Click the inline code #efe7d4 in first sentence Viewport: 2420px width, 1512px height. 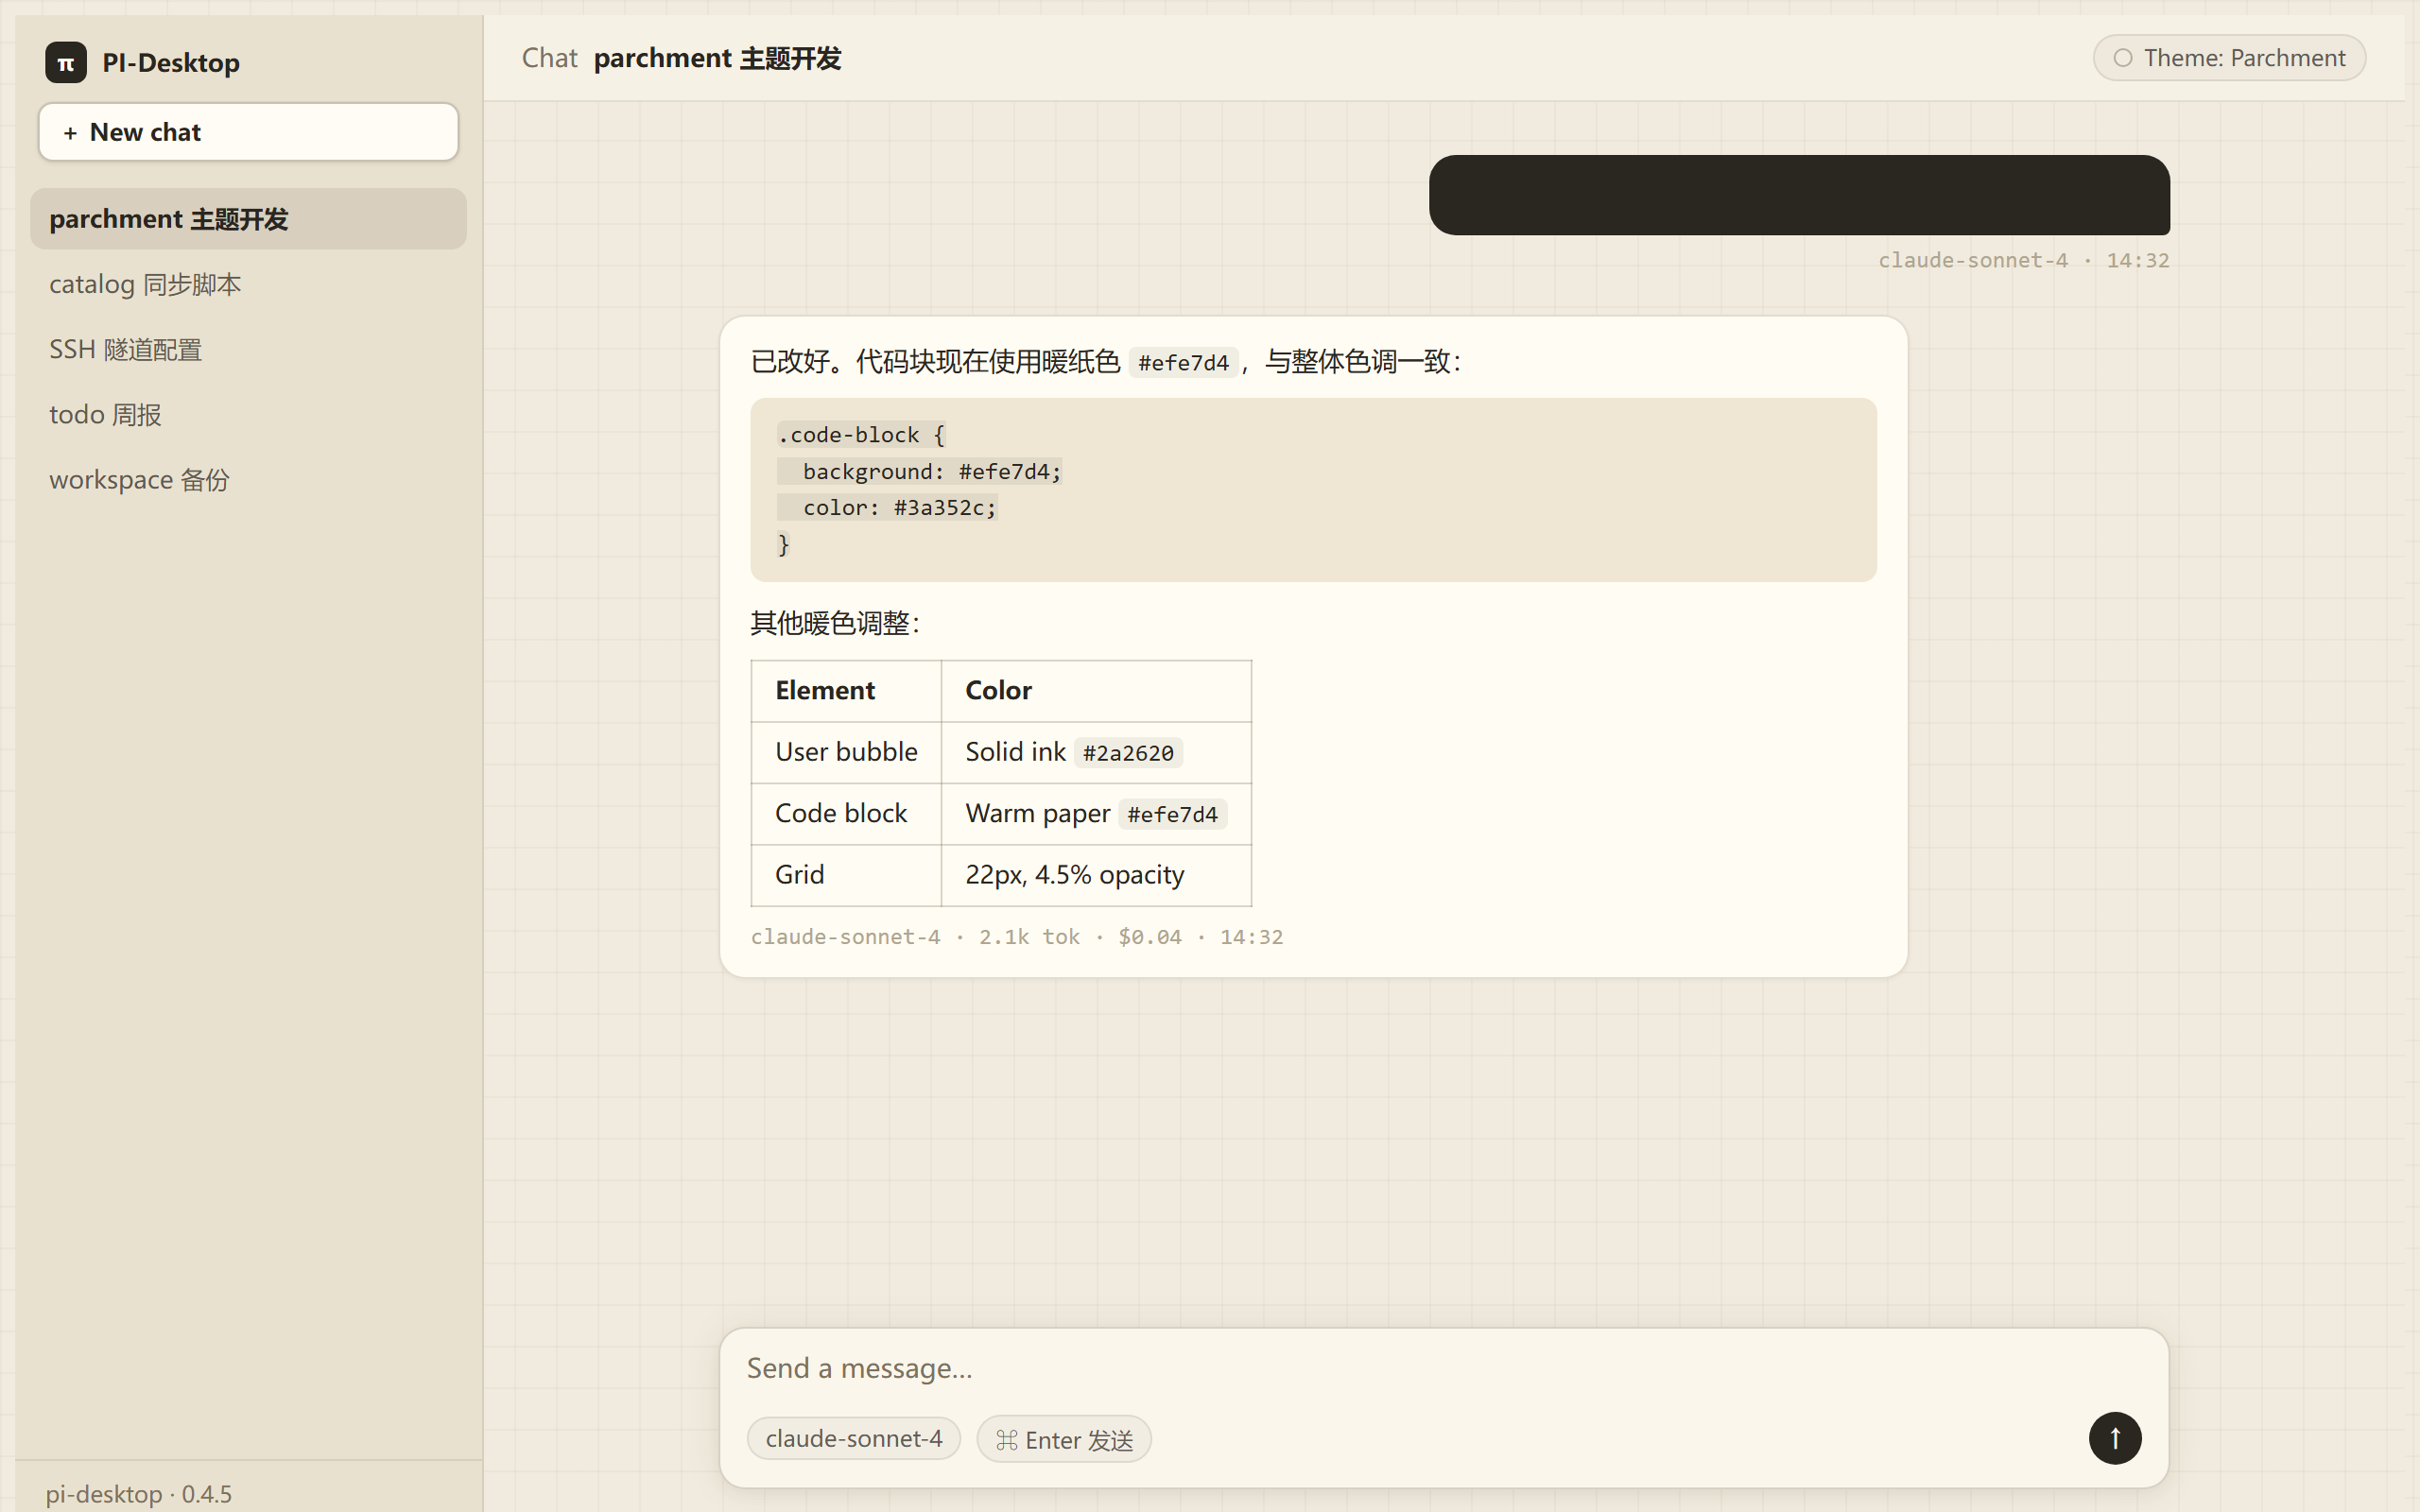tap(1183, 362)
